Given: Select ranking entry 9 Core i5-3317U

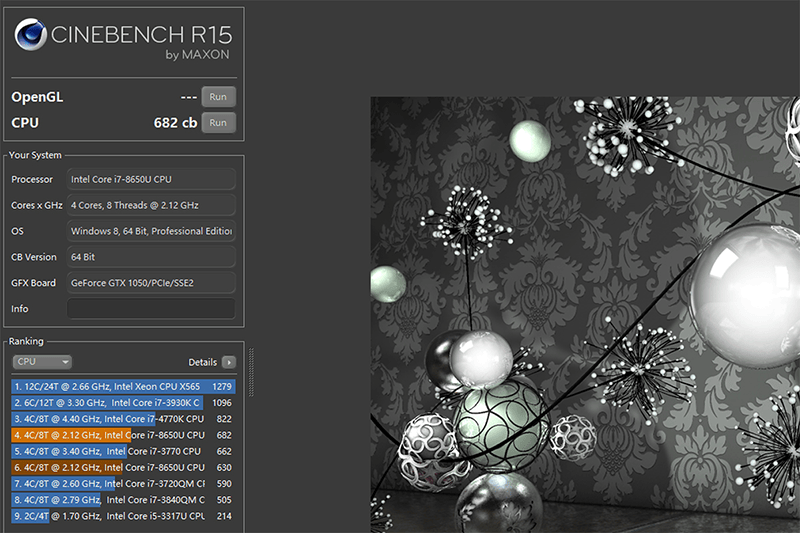Looking at the screenshot, I should (x=123, y=516).
